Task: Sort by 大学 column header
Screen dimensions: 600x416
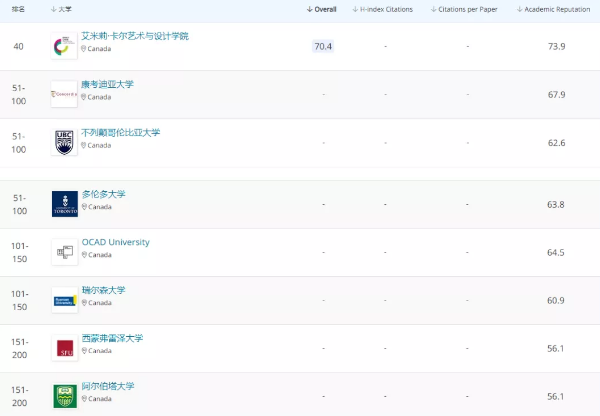Action: click(x=61, y=9)
